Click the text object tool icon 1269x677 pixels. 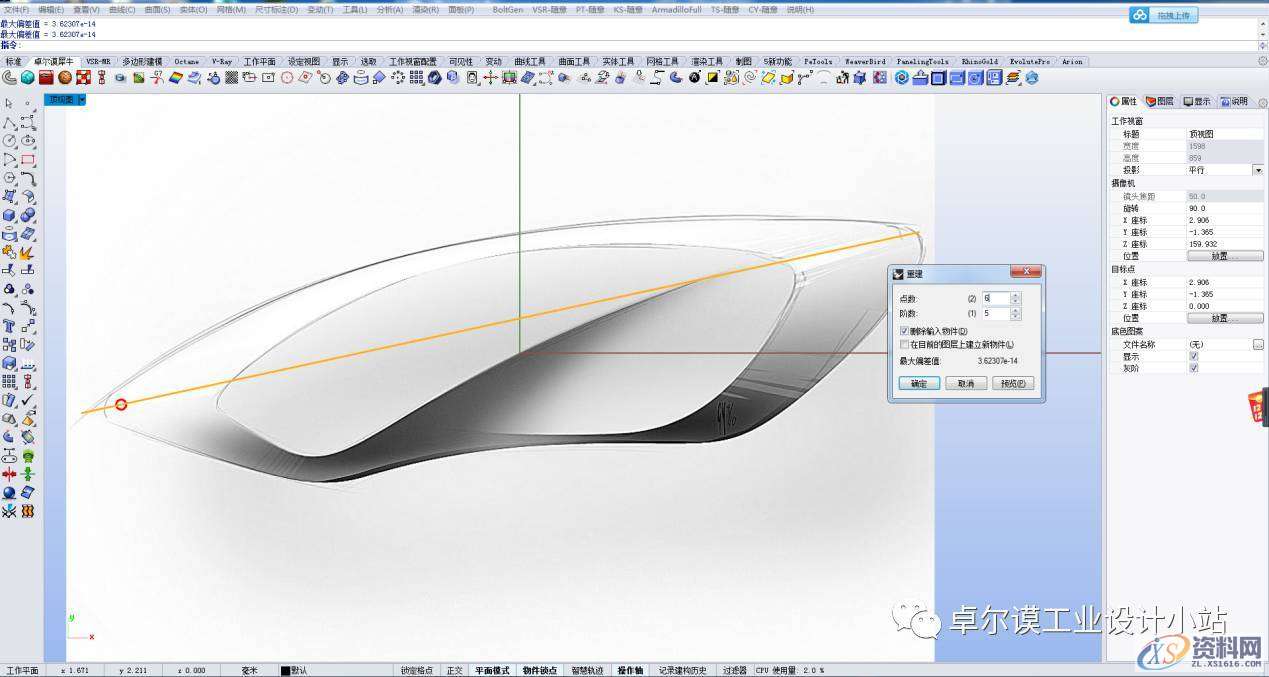[9, 326]
